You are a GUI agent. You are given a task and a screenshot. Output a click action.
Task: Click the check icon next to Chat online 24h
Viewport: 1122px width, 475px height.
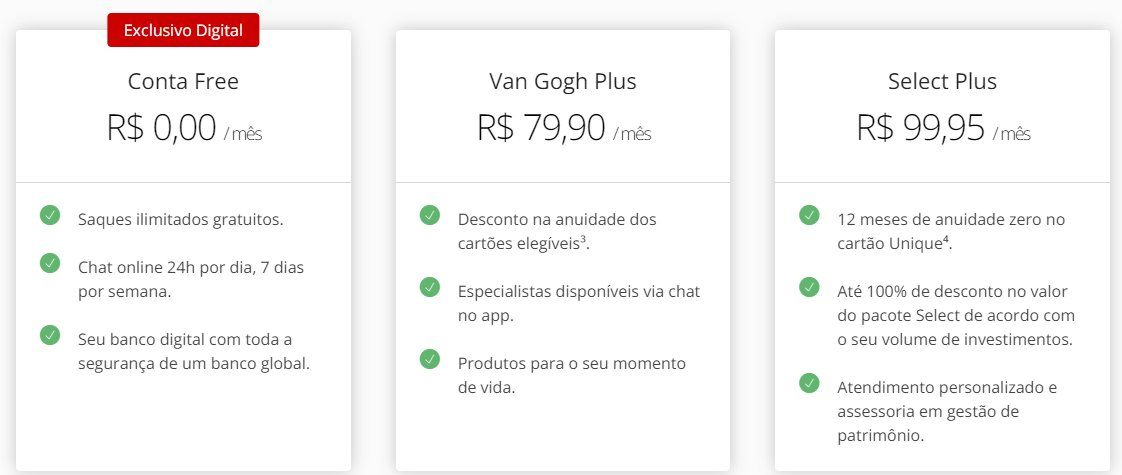point(50,263)
